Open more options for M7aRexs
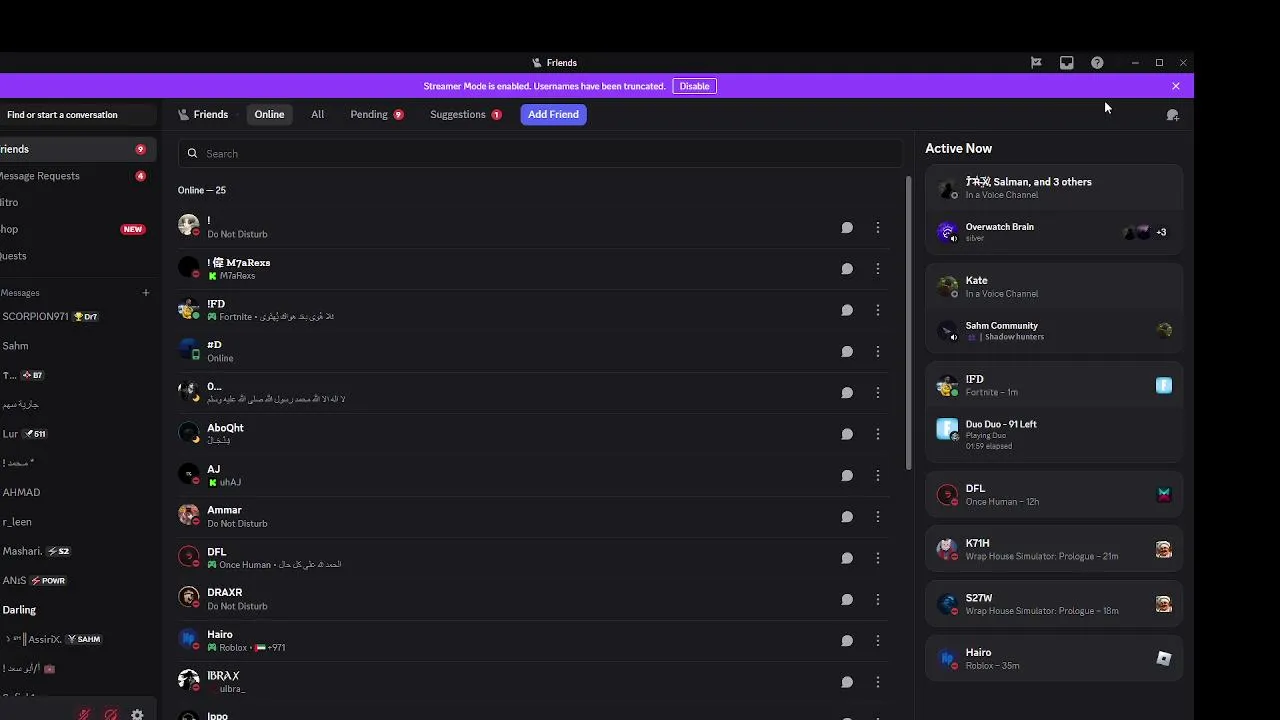Image resolution: width=1280 pixels, height=720 pixels. pyautogui.click(x=878, y=269)
